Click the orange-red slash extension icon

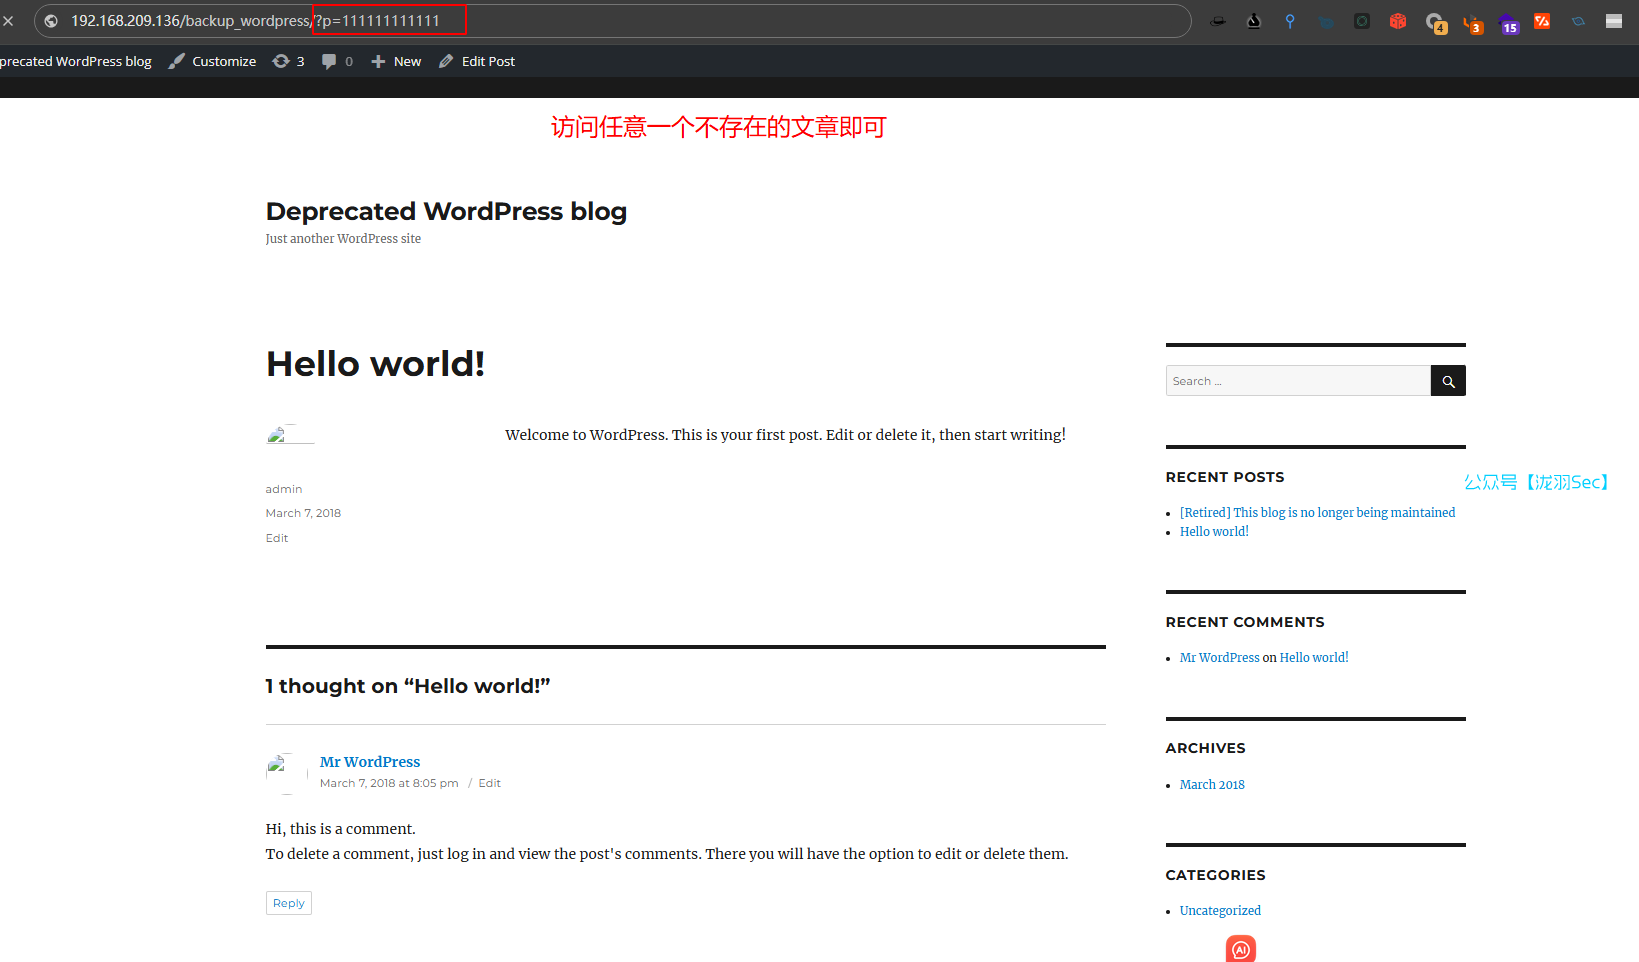[1542, 21]
